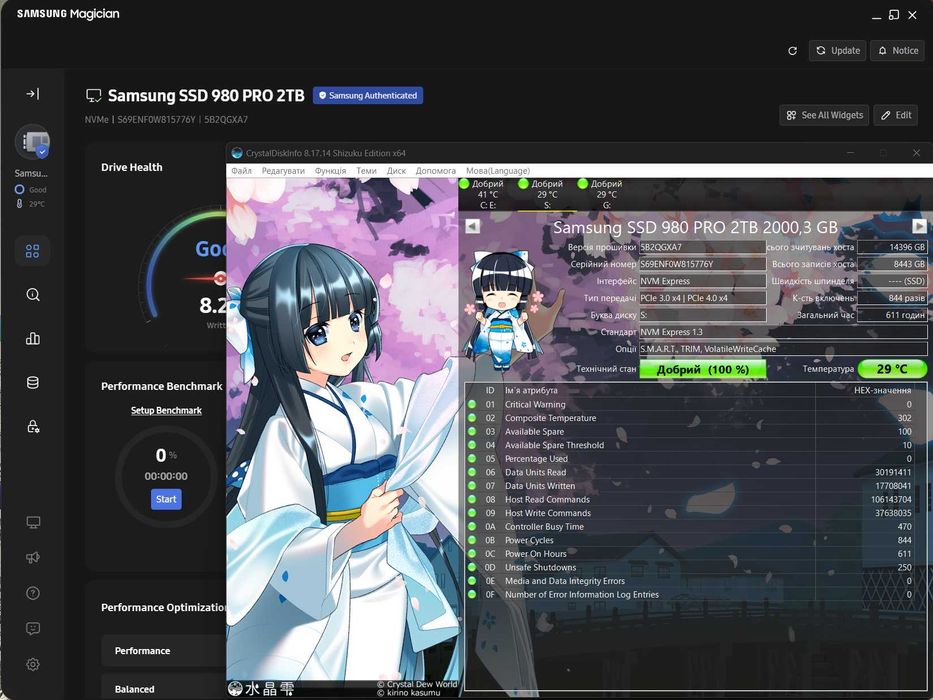Click power on hours 611 годин
This screenshot has width=933, height=700.
[x=892, y=315]
